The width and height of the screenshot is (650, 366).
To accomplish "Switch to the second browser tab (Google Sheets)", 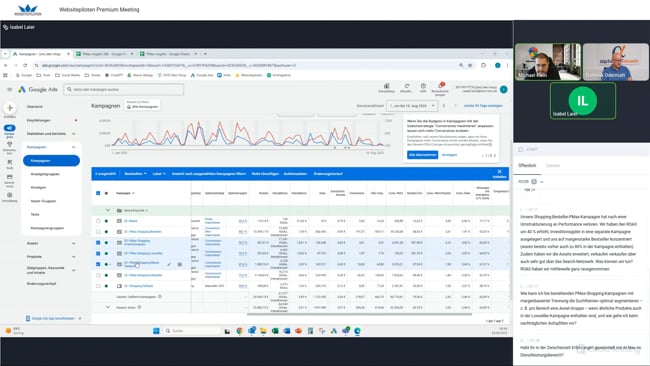I will coord(104,54).
